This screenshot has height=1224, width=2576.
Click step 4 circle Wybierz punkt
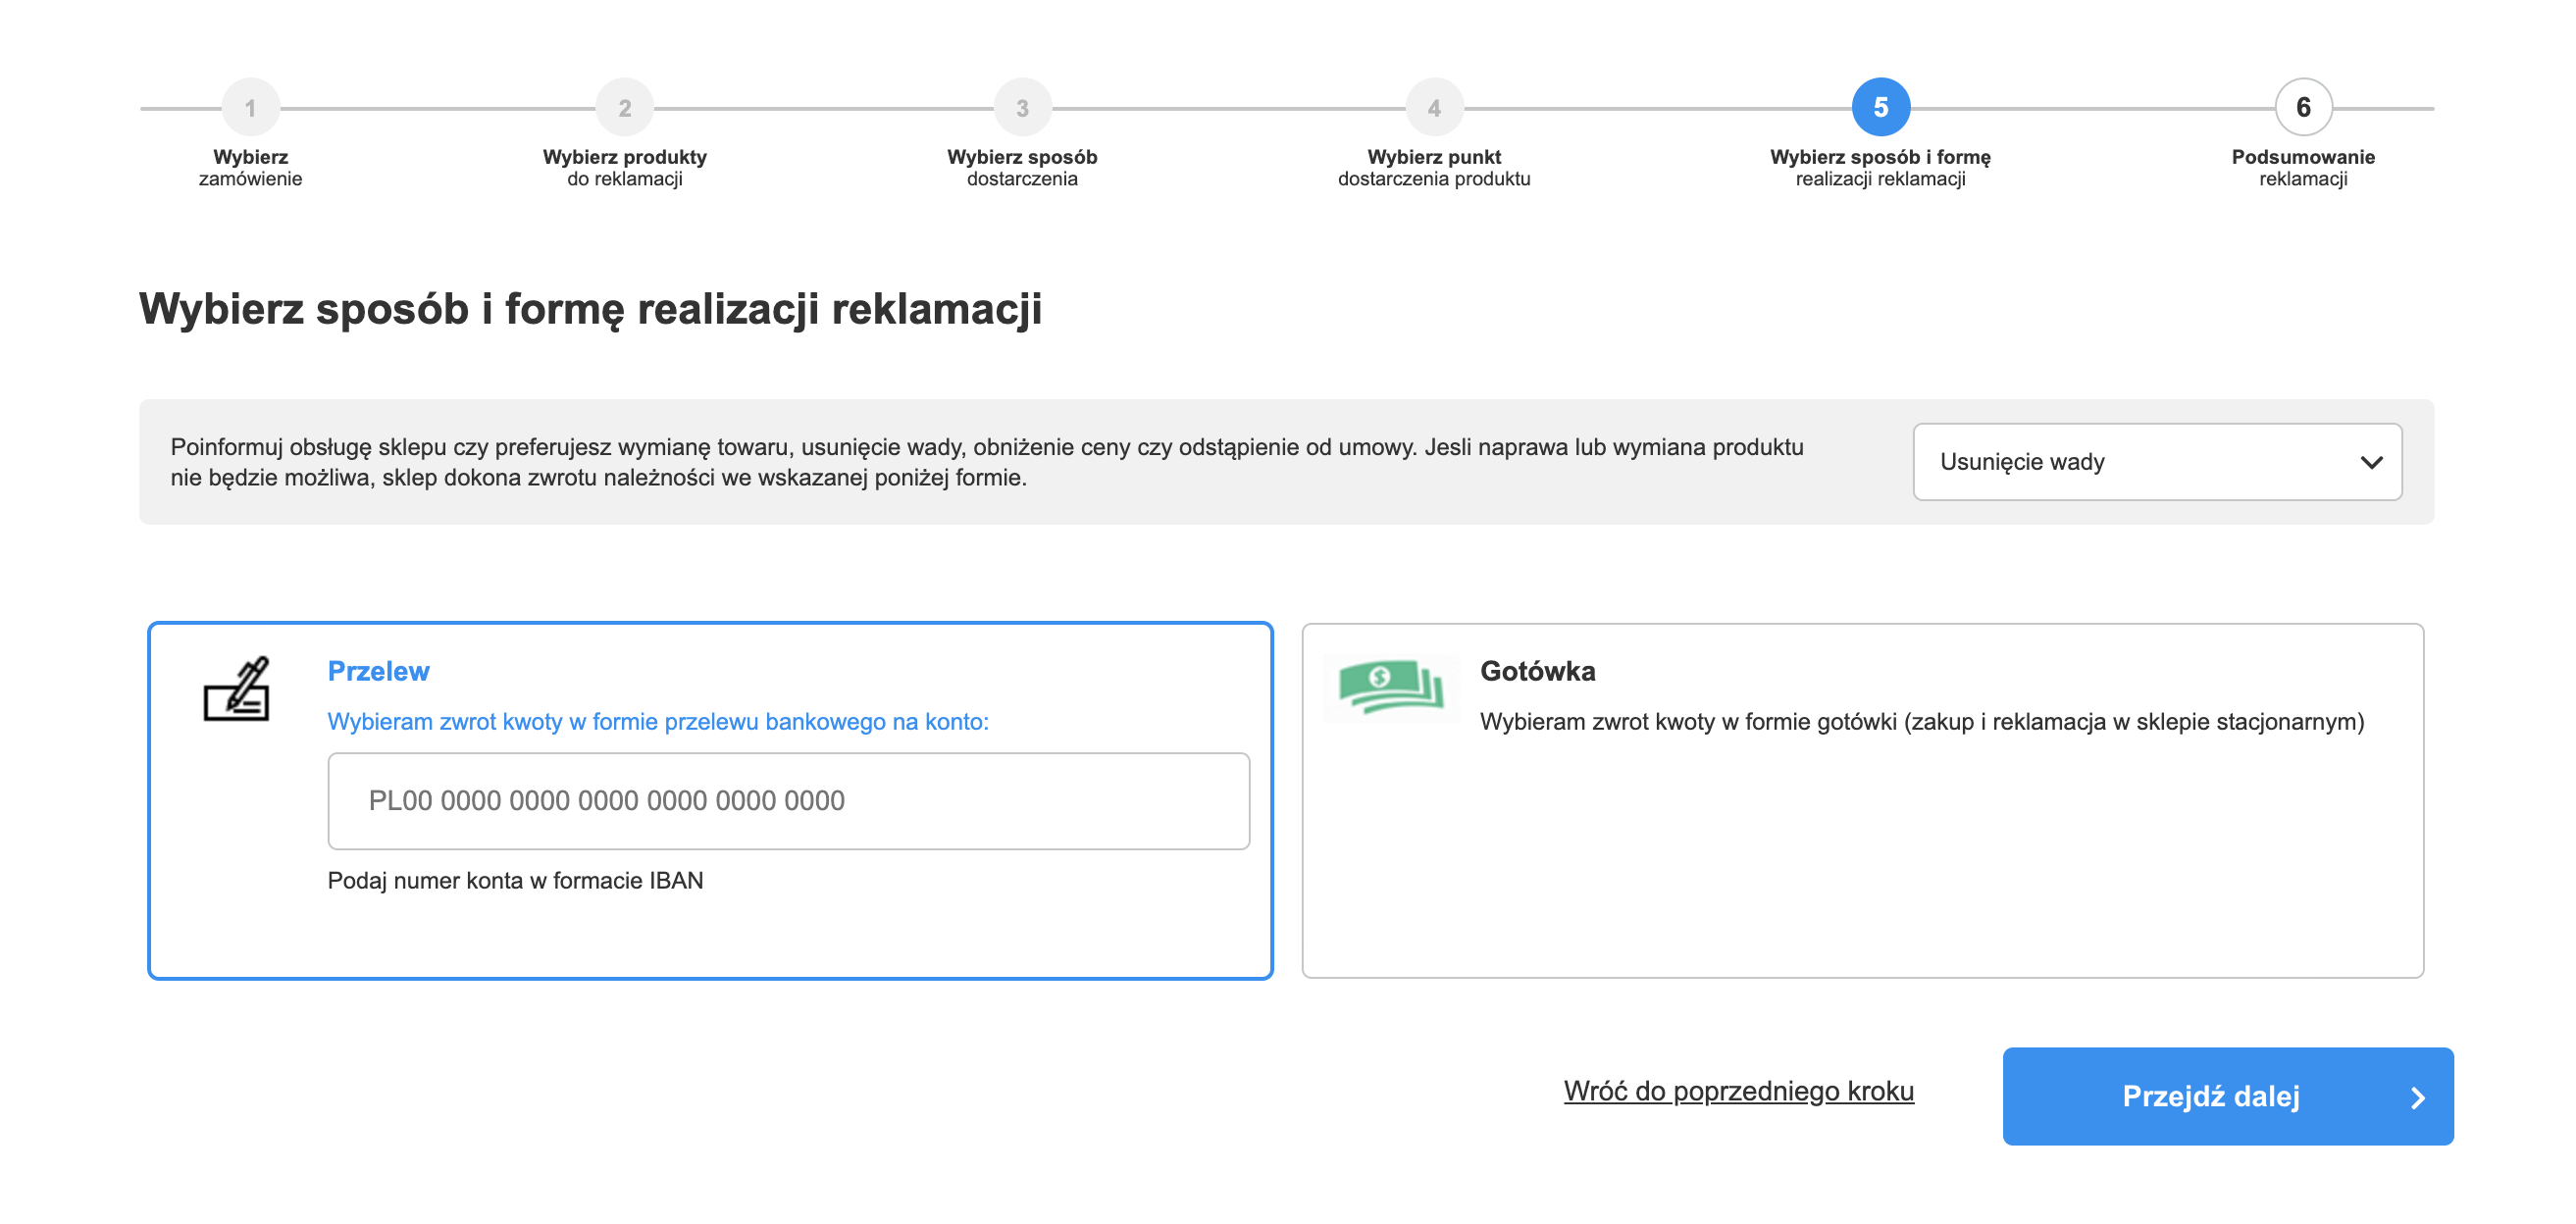[x=1434, y=107]
